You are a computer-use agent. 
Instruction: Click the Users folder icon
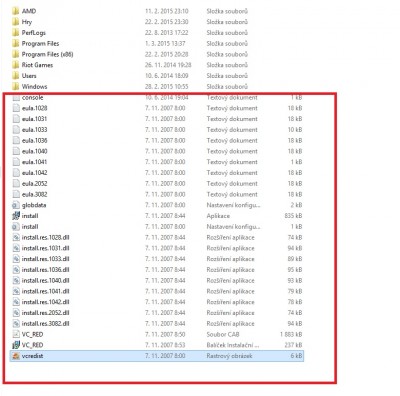pyautogui.click(x=15, y=76)
